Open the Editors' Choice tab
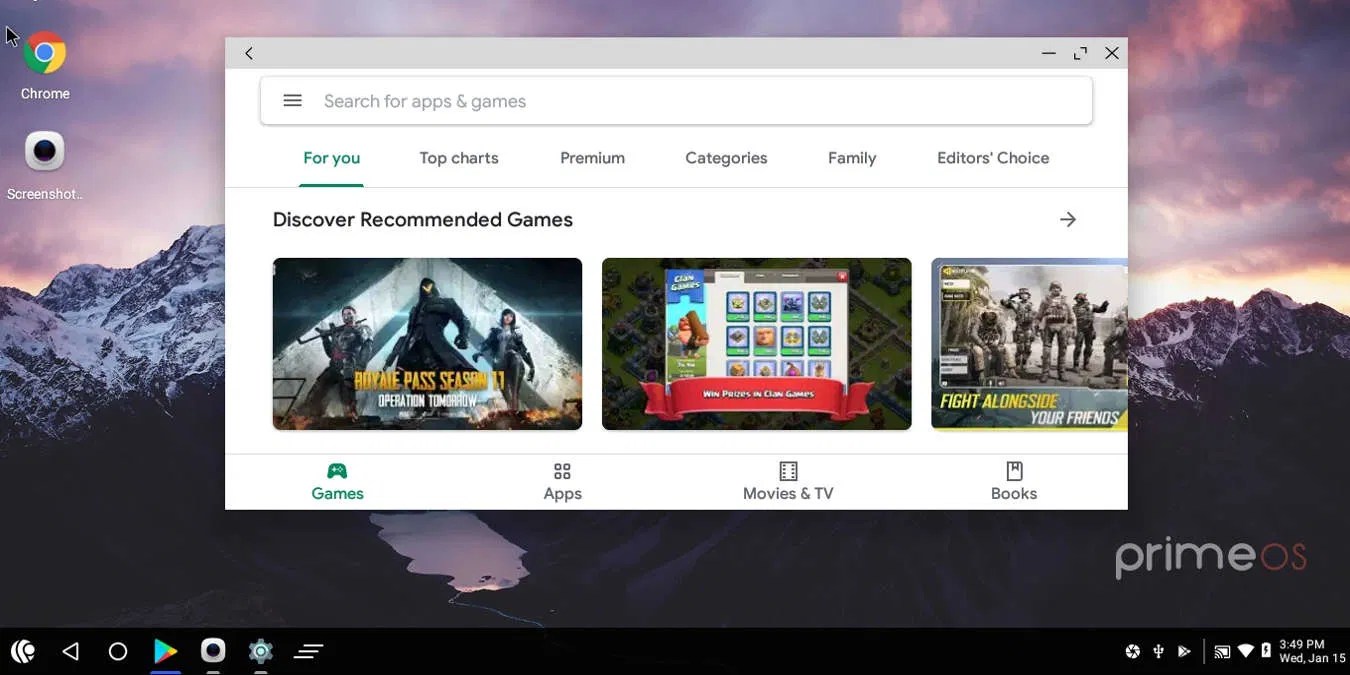 pyautogui.click(x=992, y=158)
